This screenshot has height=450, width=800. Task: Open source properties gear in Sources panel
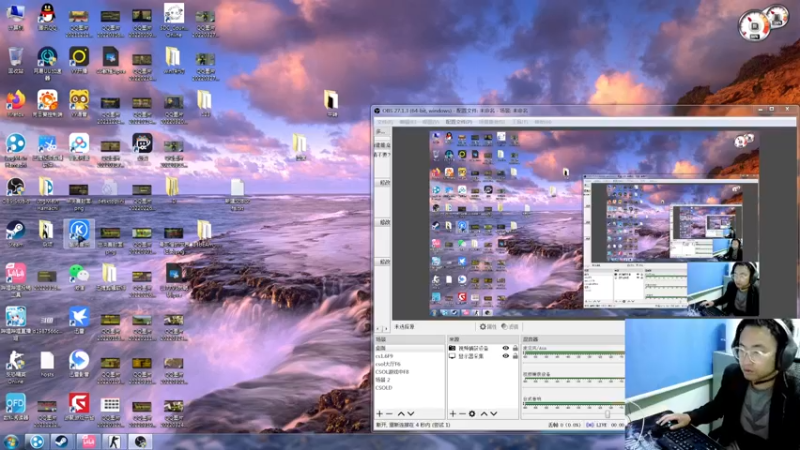click(x=472, y=414)
